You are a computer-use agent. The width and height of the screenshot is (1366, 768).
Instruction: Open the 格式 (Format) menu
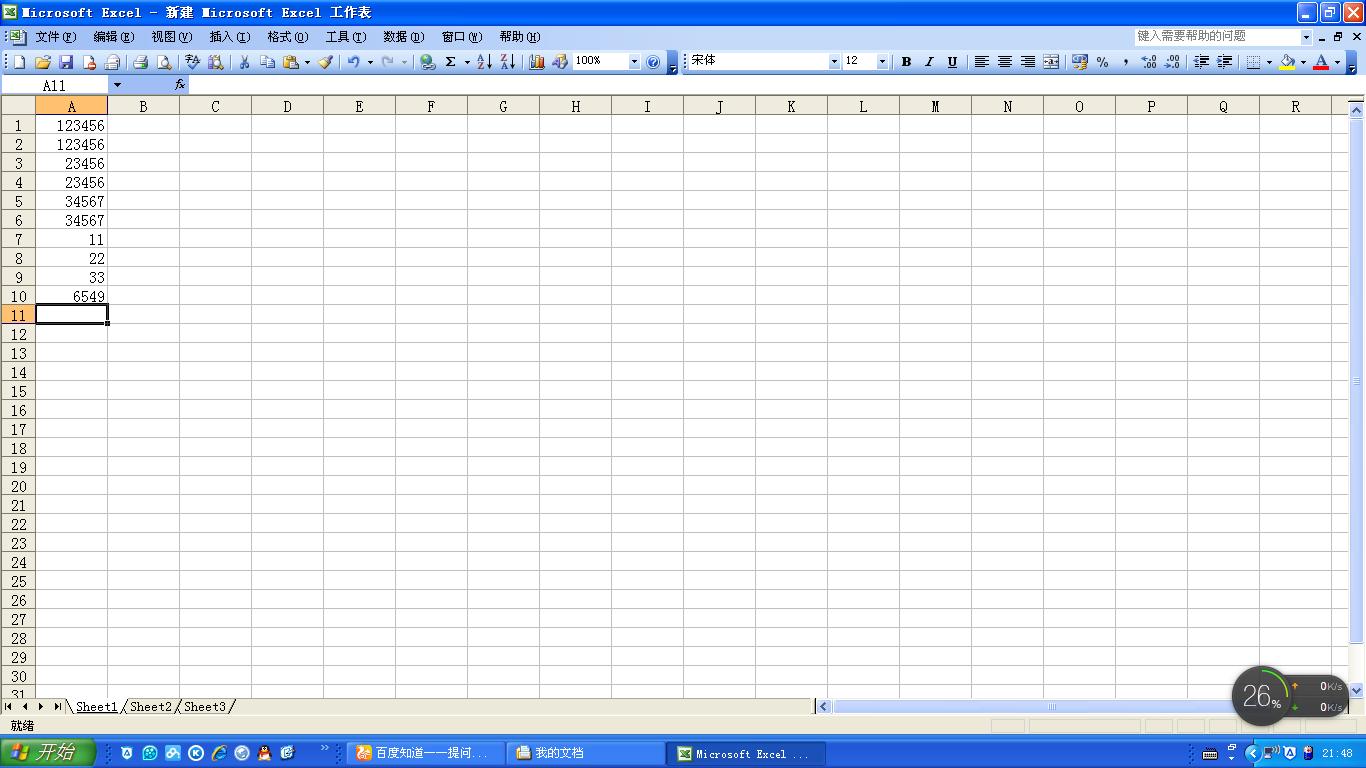point(287,37)
